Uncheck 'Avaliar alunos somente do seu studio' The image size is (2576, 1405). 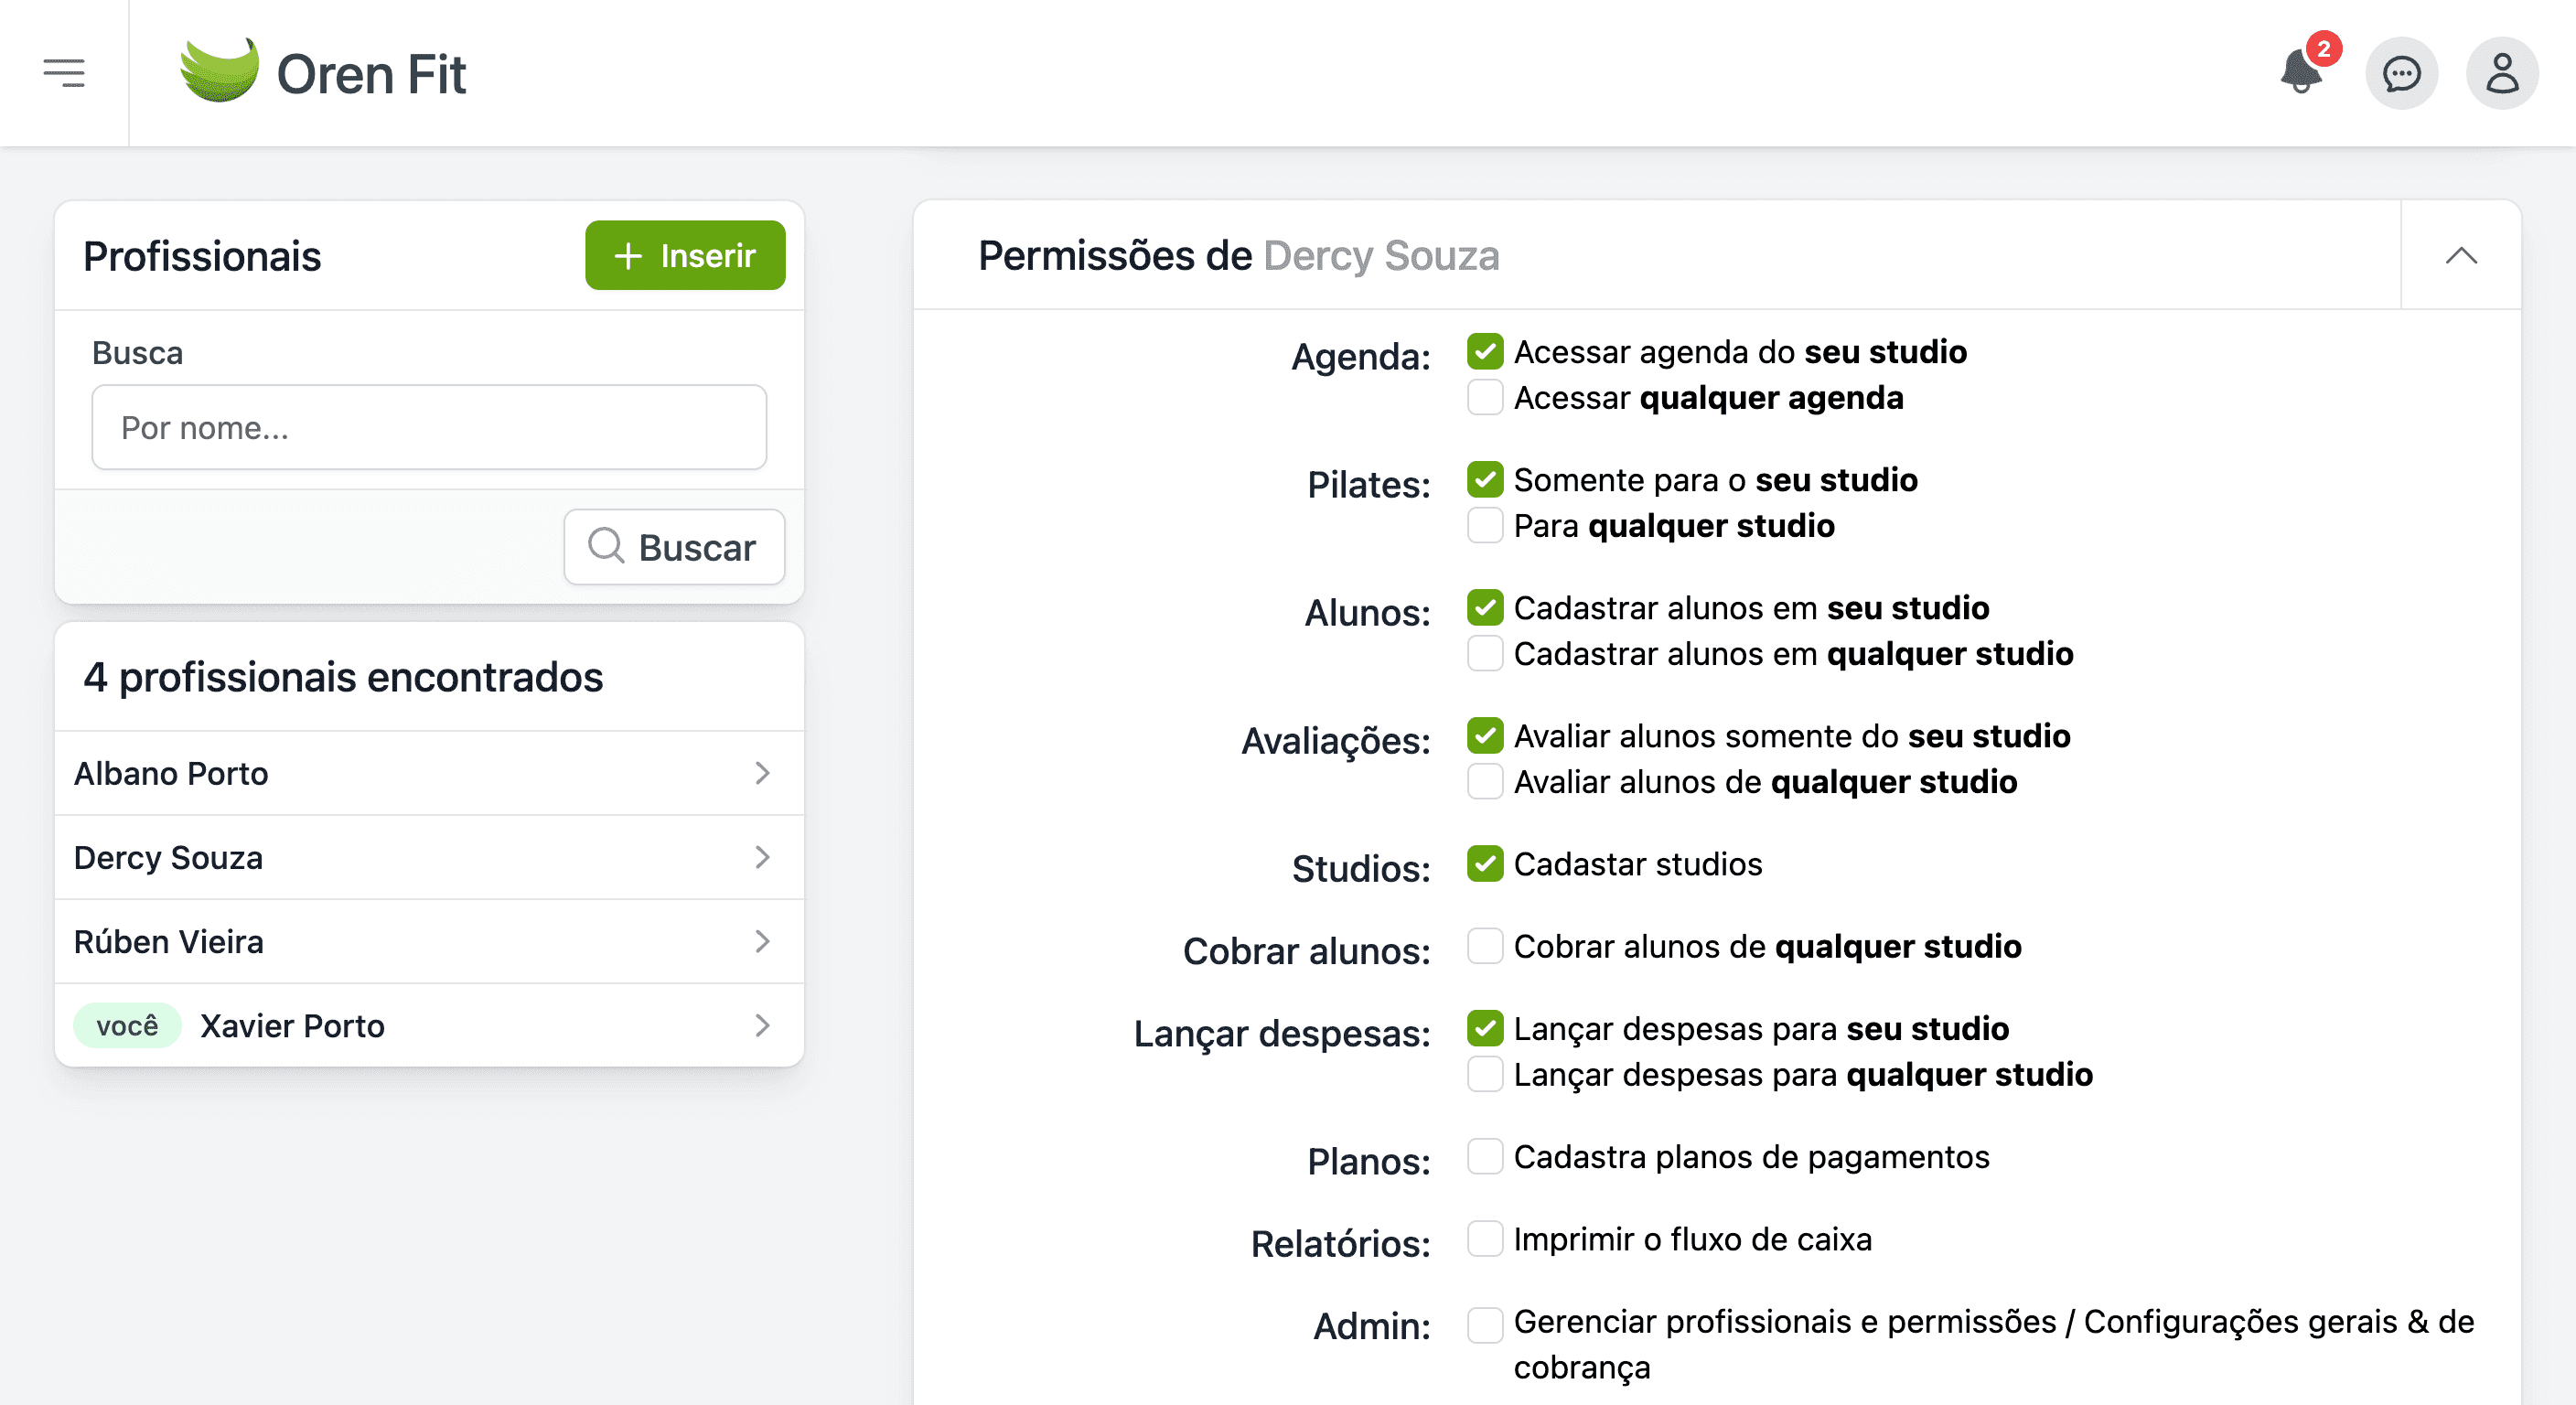coord(1485,736)
